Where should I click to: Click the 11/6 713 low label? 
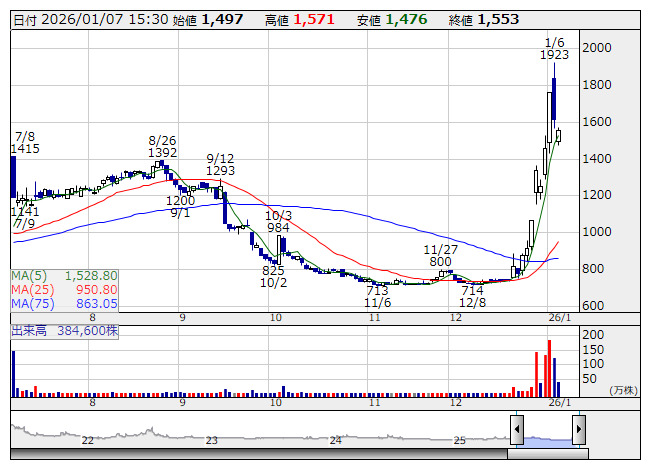coord(377,296)
